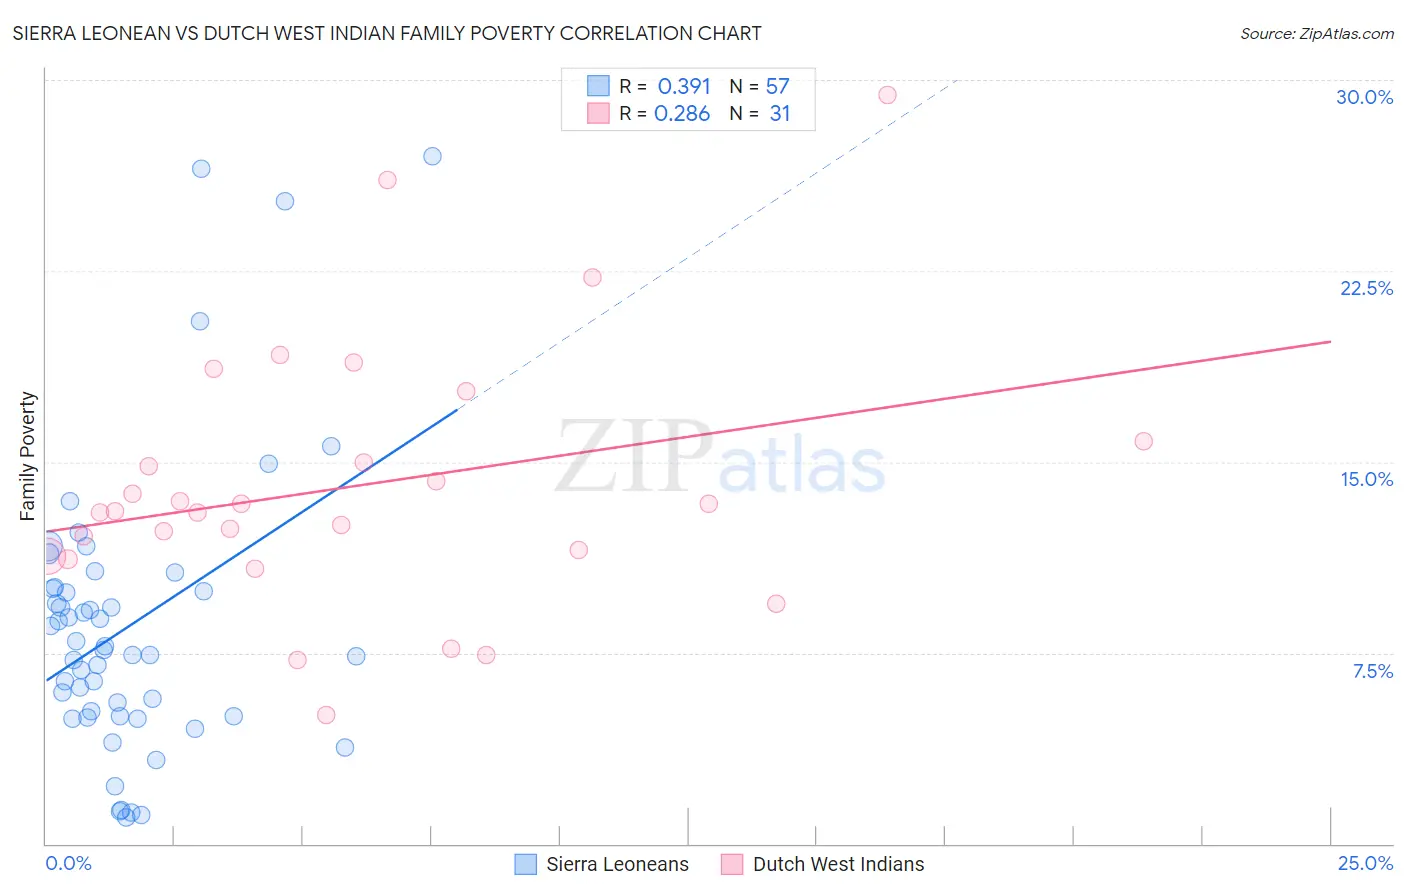This screenshot has height=892, width=1406.
Task: Click the 25.0% x-axis end label
Action: tap(1365, 863)
